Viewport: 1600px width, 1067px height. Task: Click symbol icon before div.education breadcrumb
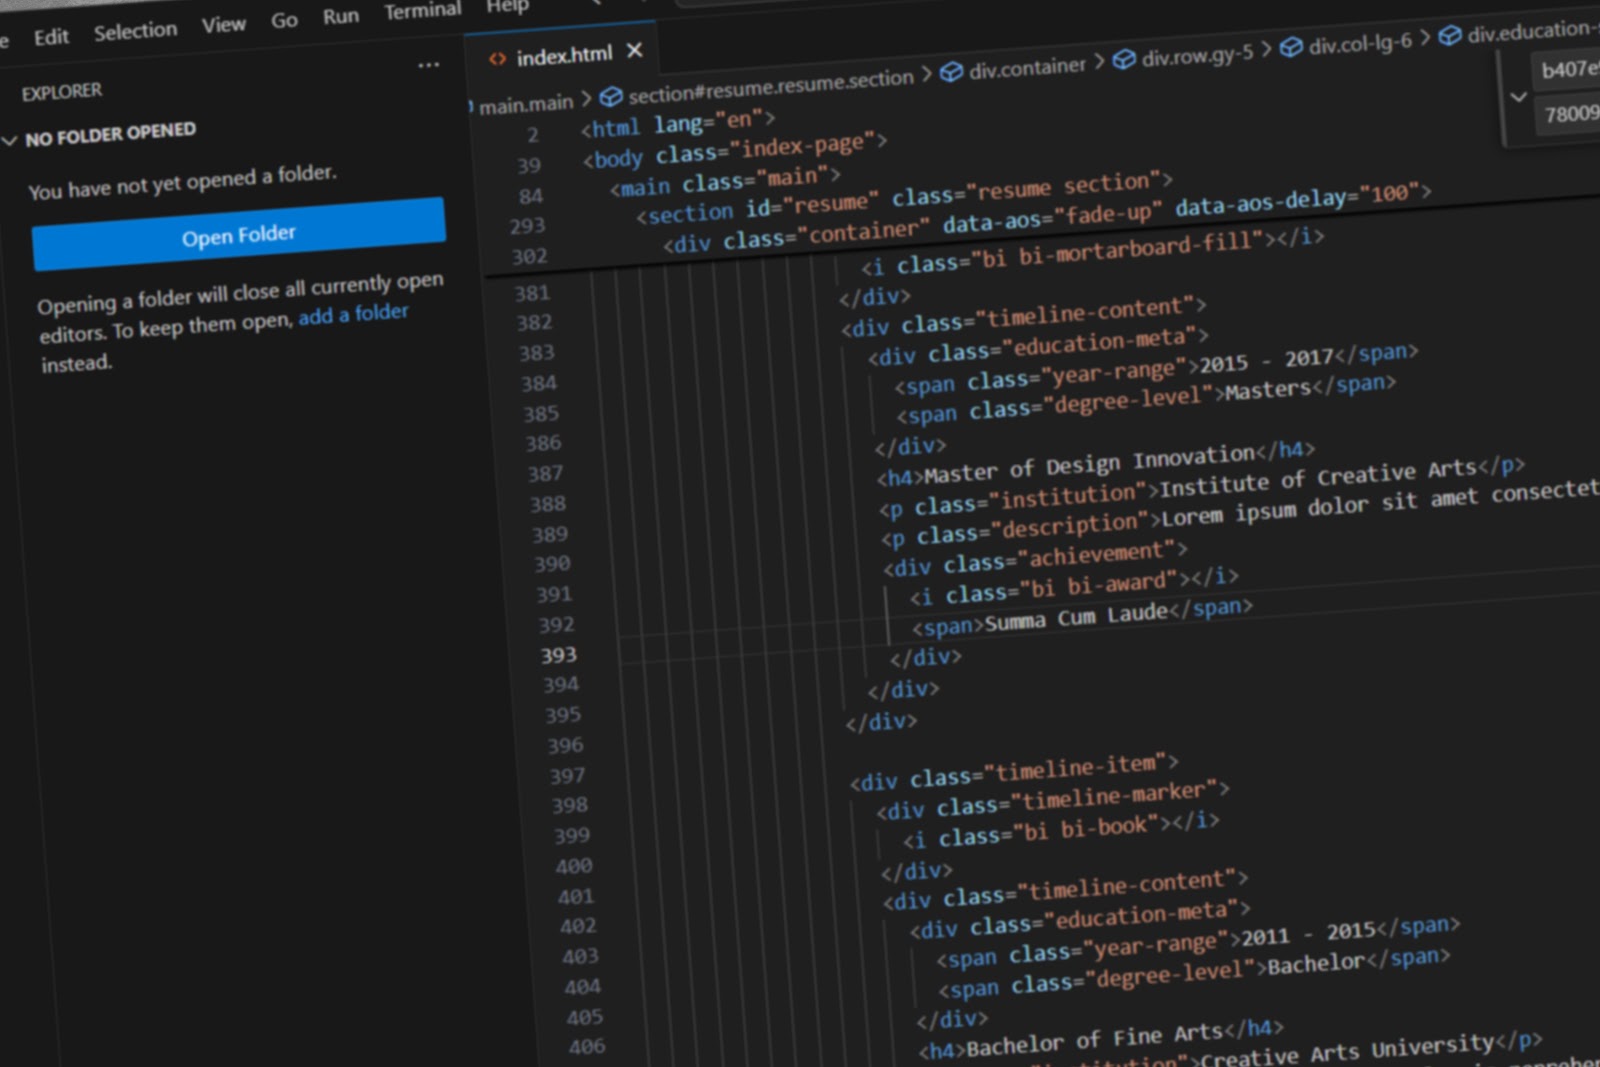click(1449, 36)
